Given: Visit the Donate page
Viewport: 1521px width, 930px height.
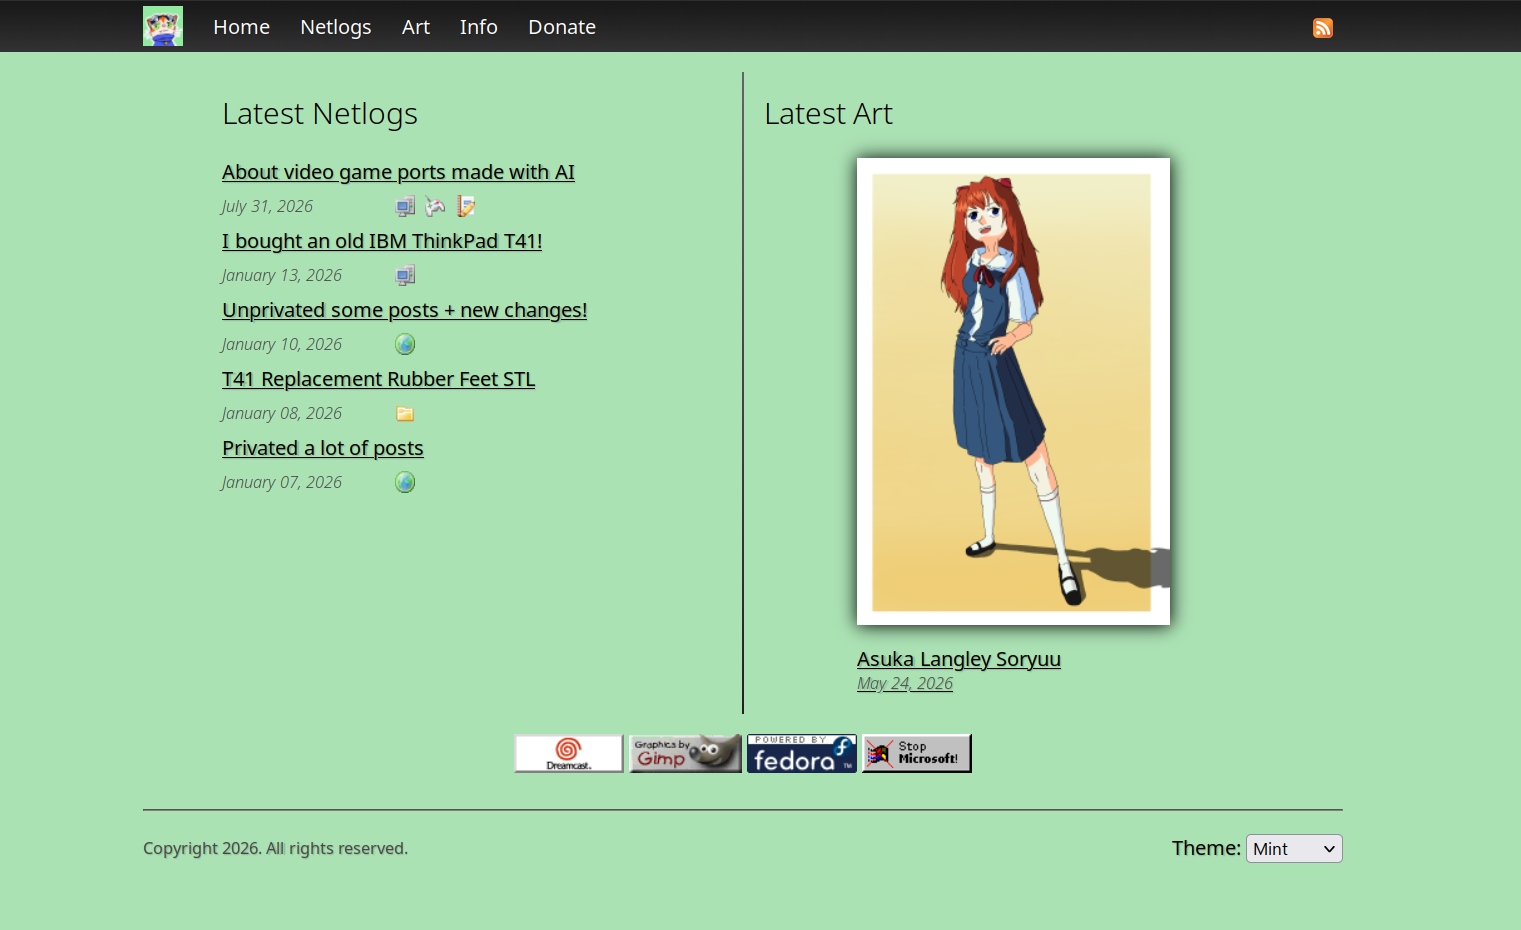Looking at the screenshot, I should click(x=562, y=27).
